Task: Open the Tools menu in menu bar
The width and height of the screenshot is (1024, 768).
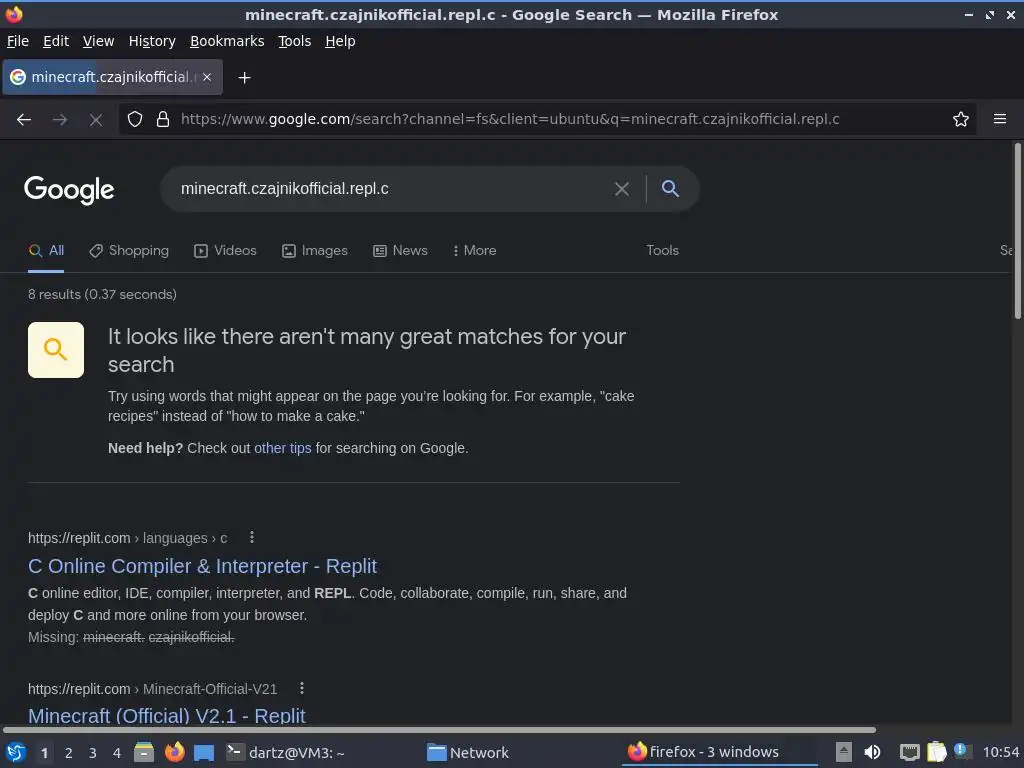Action: (x=294, y=41)
